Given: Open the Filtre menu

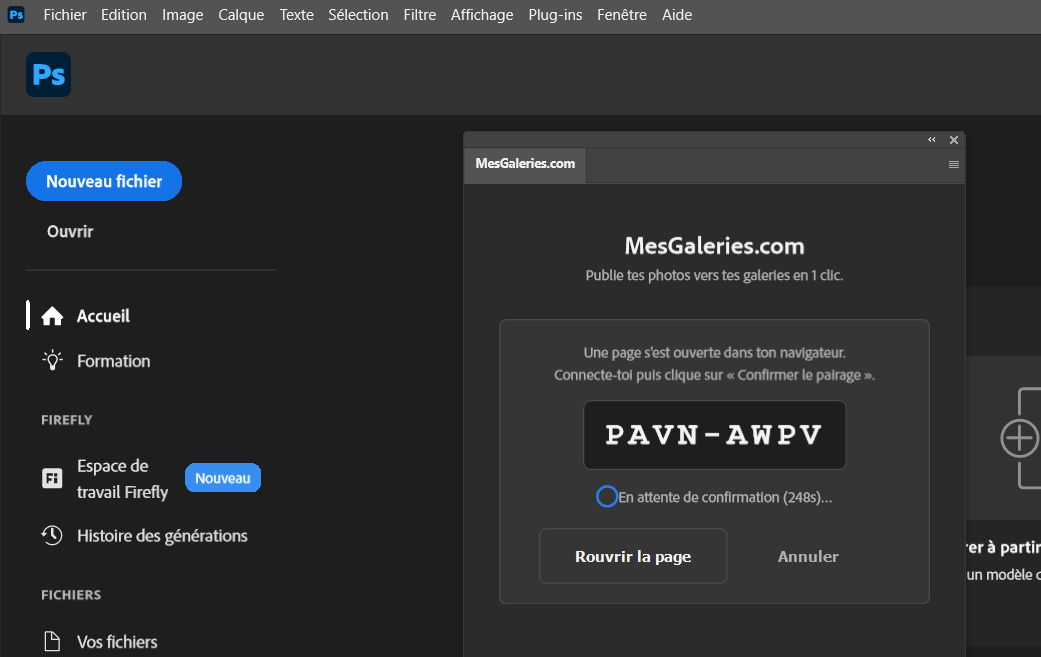Looking at the screenshot, I should pyautogui.click(x=420, y=15).
